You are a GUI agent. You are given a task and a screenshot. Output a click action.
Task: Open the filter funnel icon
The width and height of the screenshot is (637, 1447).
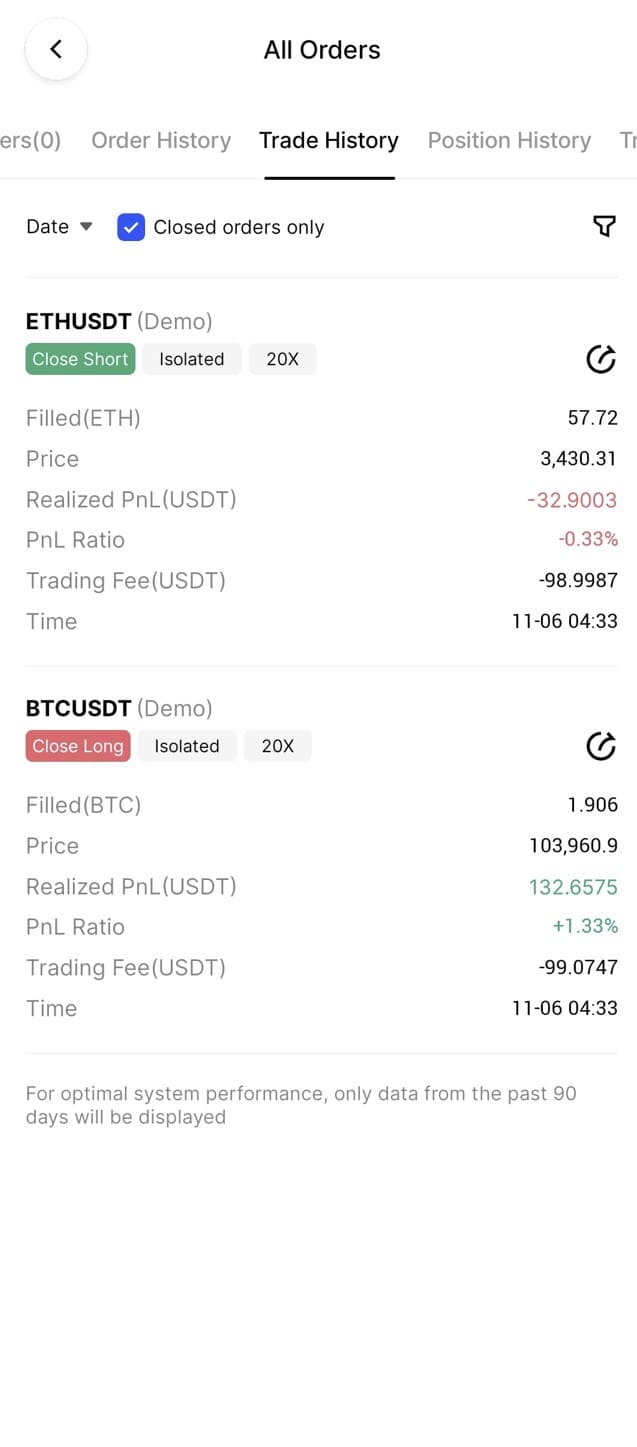pyautogui.click(x=603, y=227)
